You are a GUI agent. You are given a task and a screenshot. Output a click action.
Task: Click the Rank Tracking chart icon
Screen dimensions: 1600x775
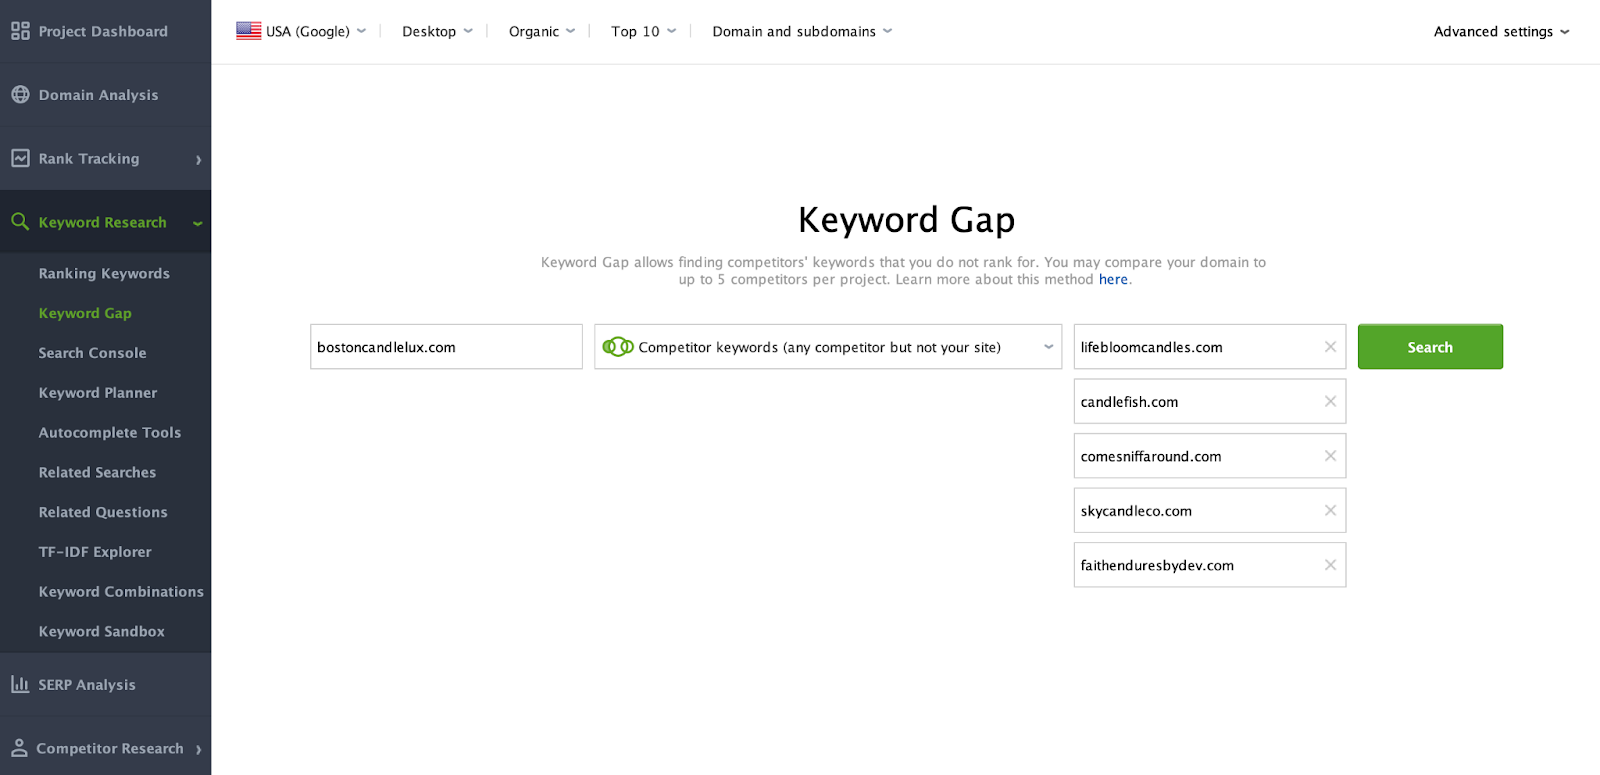point(20,158)
